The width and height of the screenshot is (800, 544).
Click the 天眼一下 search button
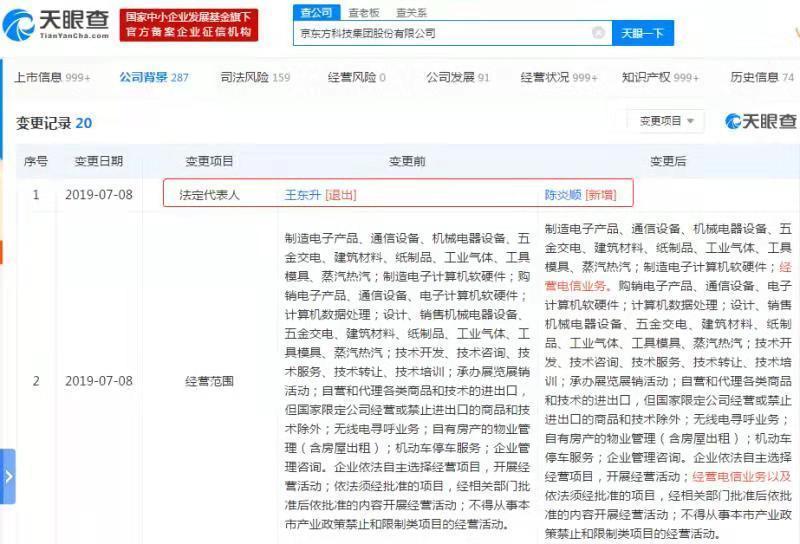click(x=643, y=33)
